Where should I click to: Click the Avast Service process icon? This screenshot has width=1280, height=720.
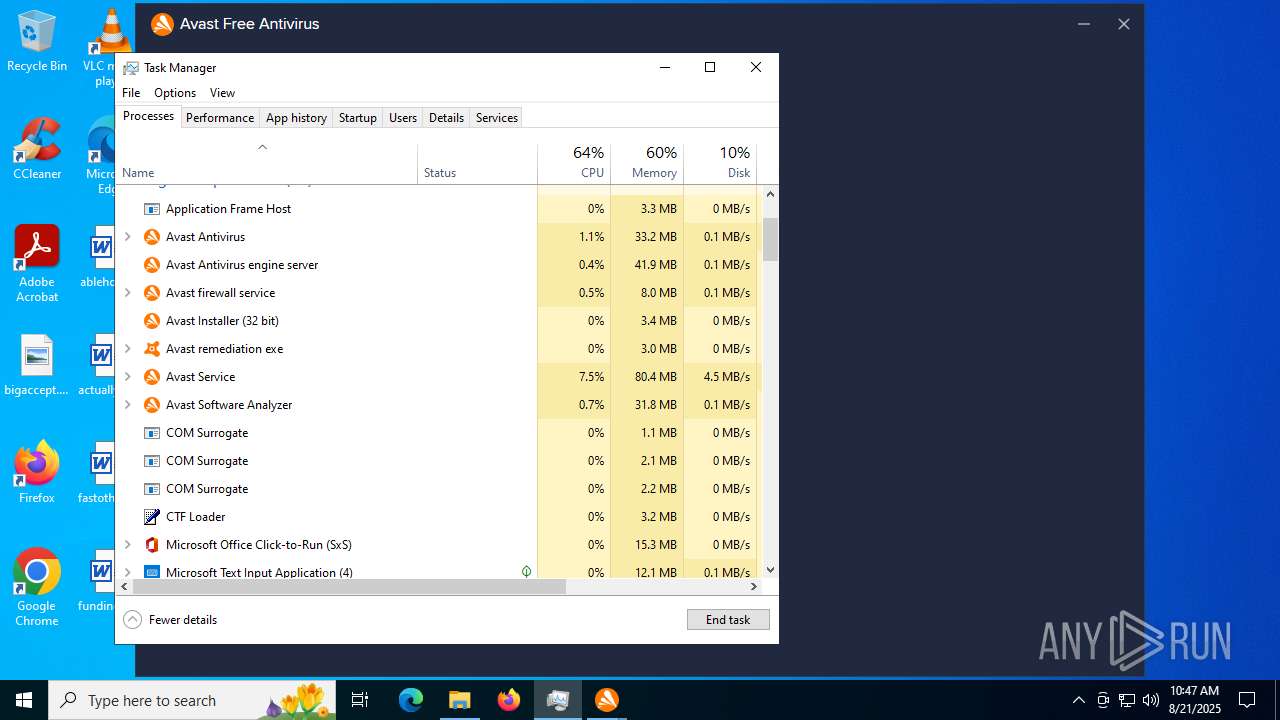coord(152,377)
